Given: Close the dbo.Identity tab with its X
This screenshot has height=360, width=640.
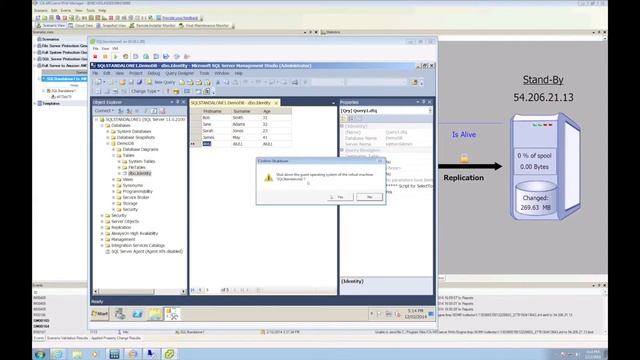Looking at the screenshot, I should coord(276,103).
